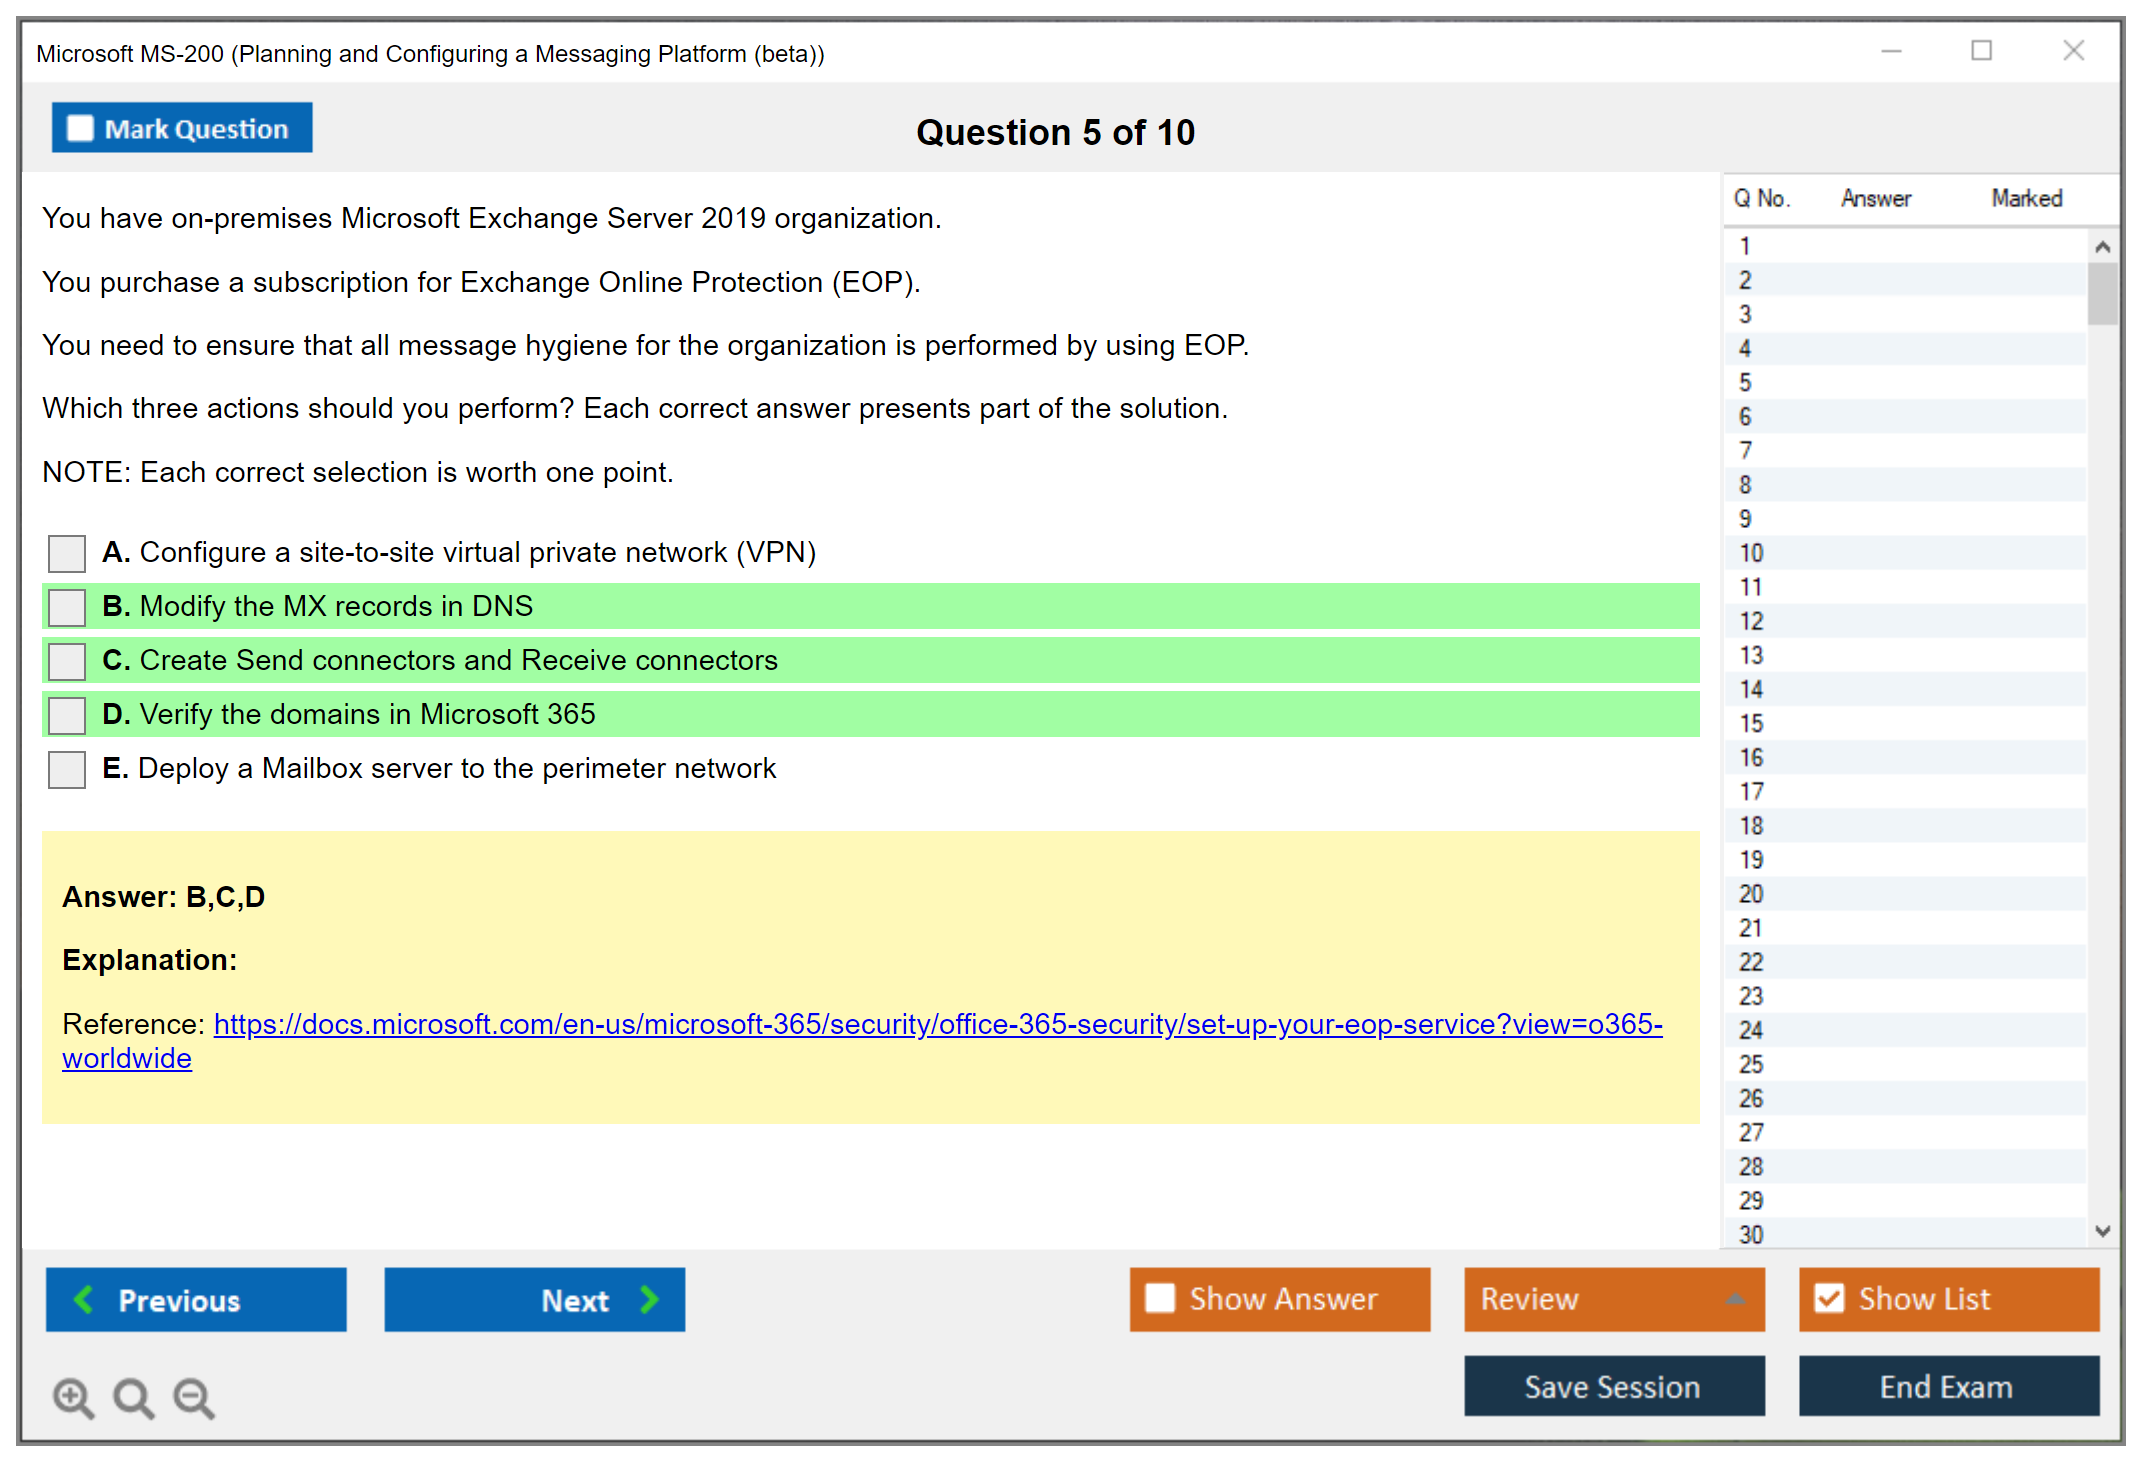Click the question list scrollbar thumb
Screen dimensions: 2150x1470
[x=2102, y=292]
